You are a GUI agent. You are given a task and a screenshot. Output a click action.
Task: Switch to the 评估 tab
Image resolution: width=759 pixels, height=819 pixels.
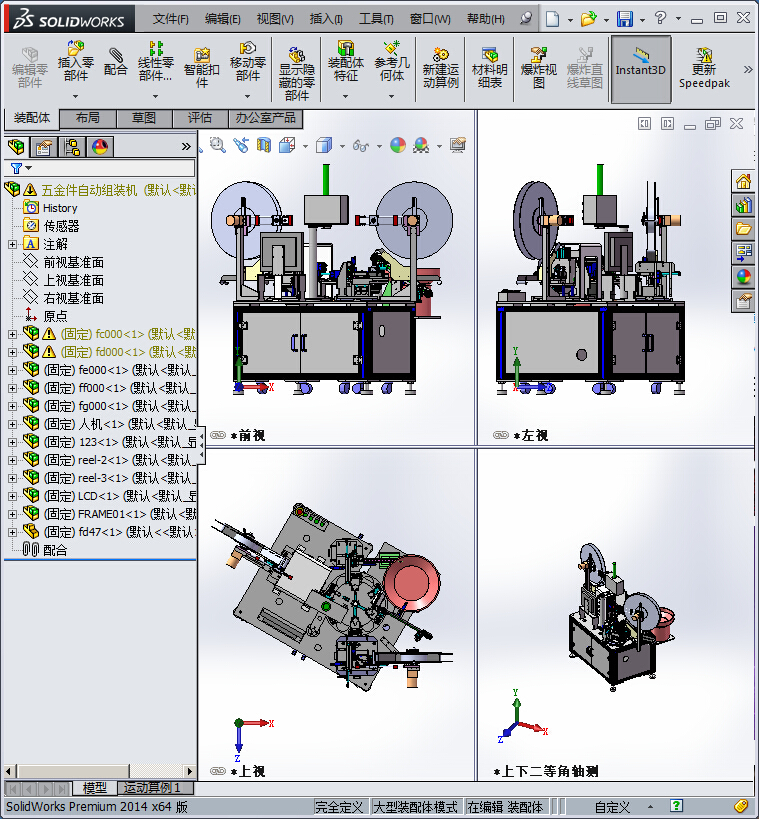click(200, 118)
